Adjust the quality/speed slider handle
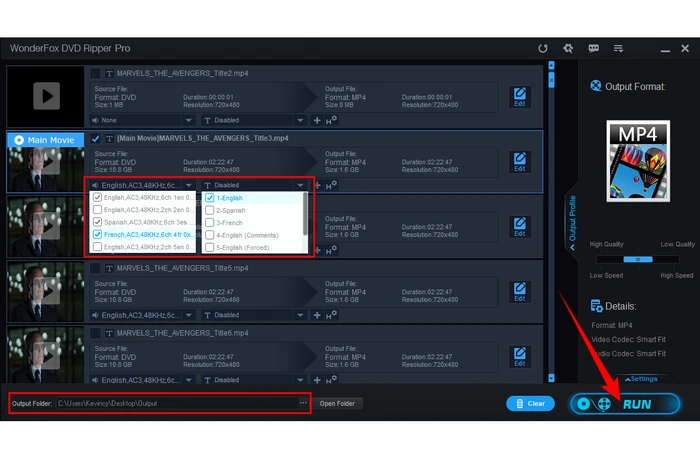This screenshot has height=455, width=700. 638,259
